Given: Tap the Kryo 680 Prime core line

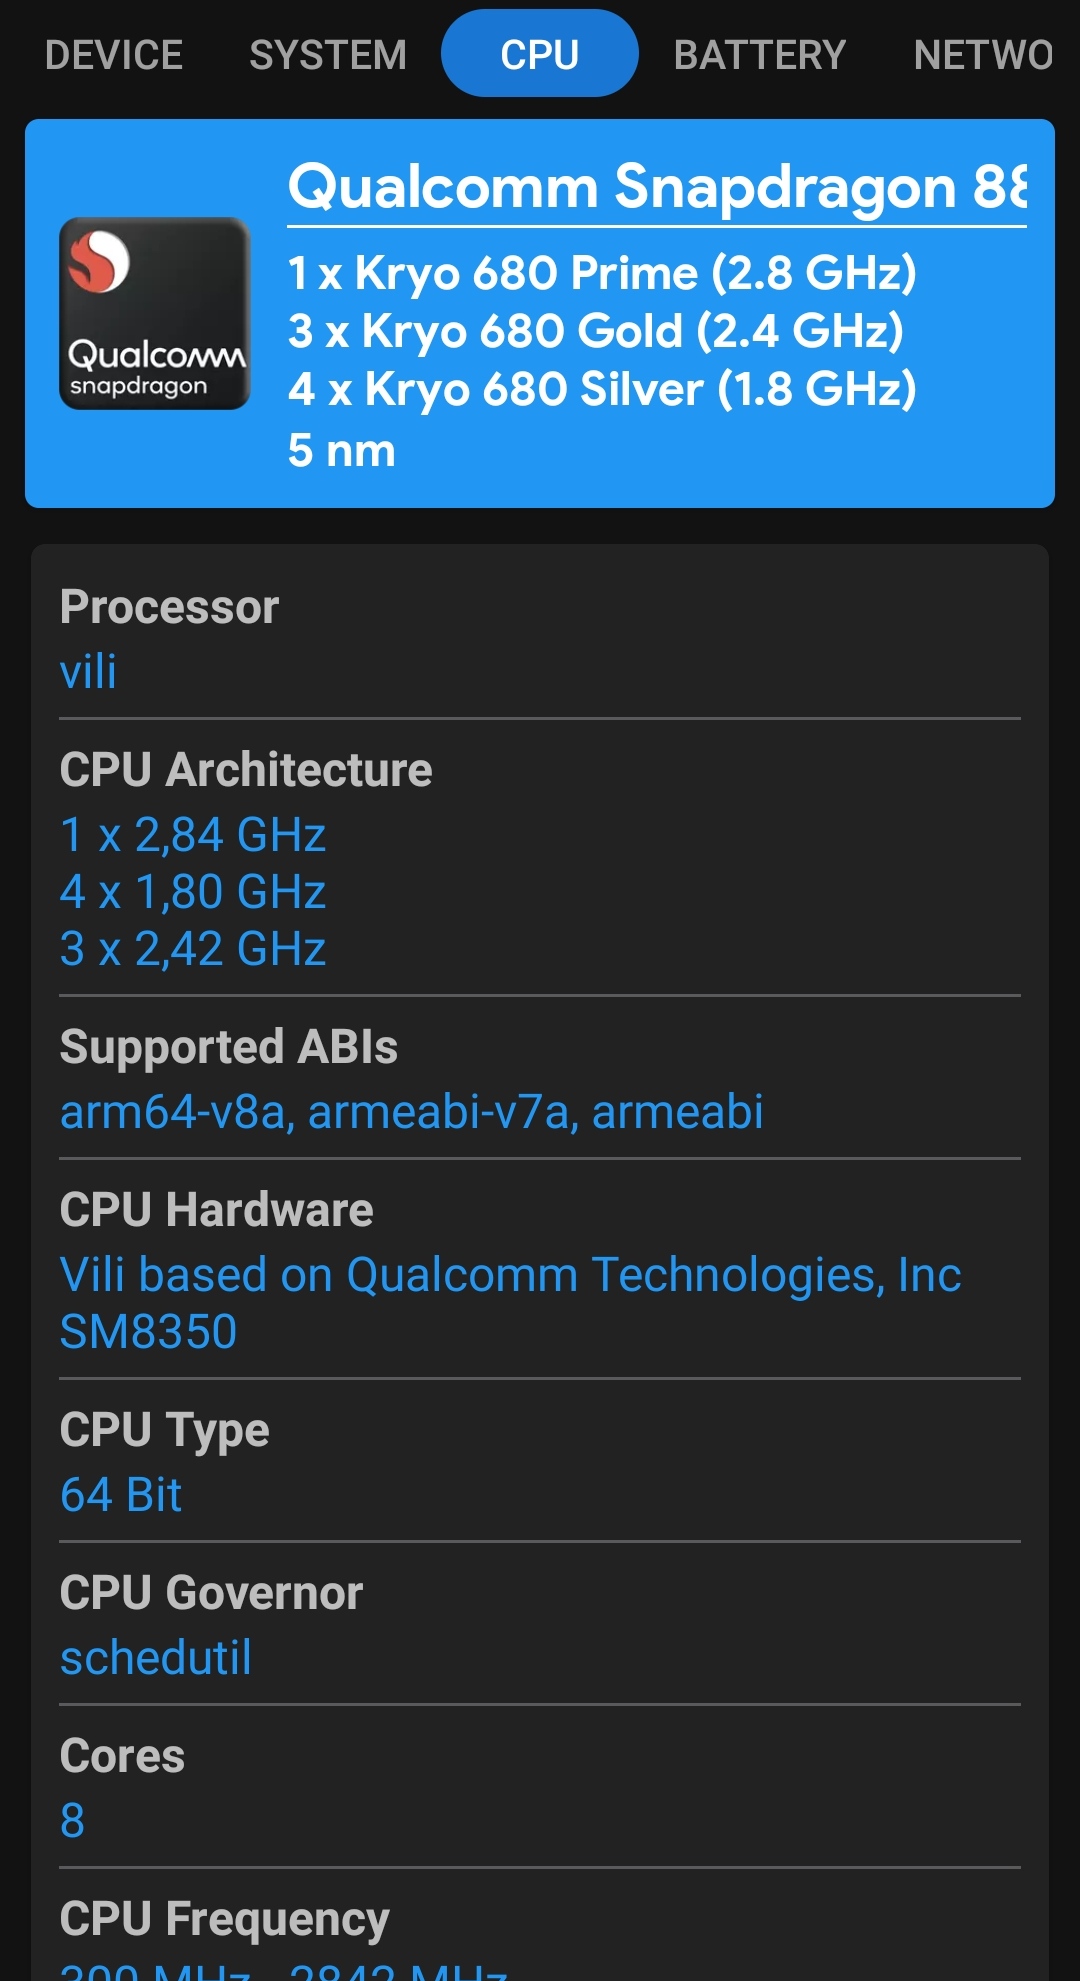Looking at the screenshot, I should 602,273.
